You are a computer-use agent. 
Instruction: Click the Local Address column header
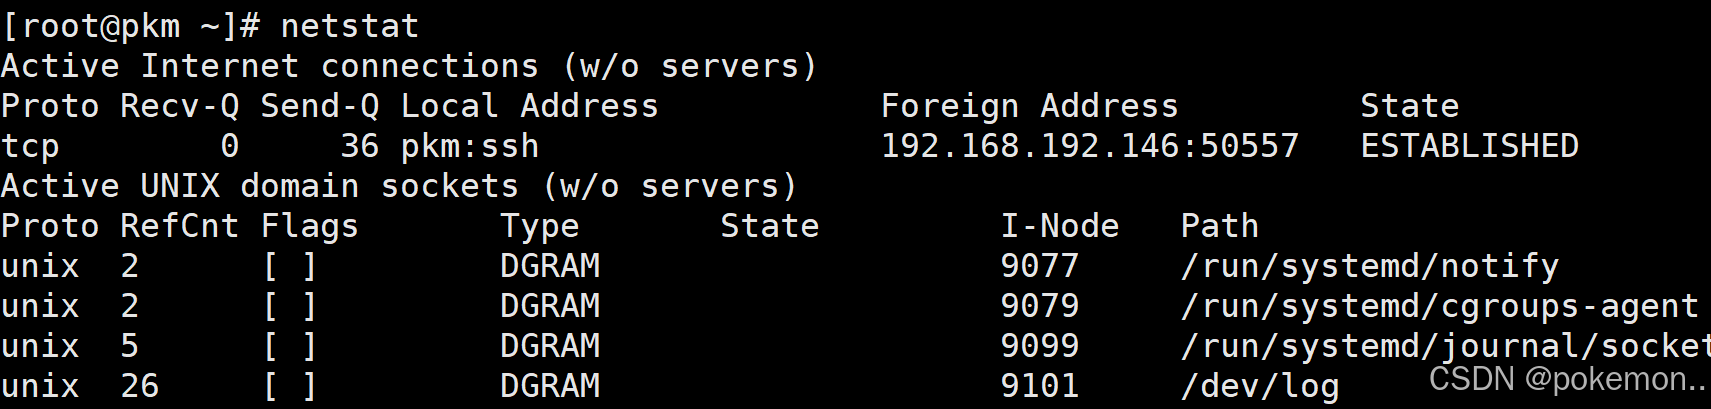[530, 106]
